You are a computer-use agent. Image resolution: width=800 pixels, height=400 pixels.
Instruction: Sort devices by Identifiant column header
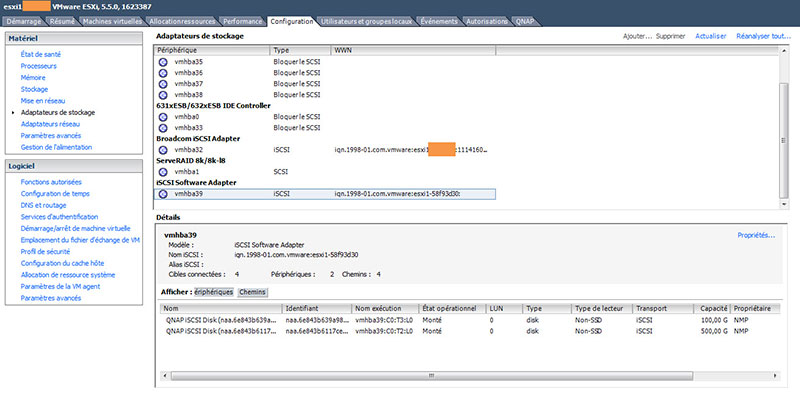pyautogui.click(x=317, y=309)
